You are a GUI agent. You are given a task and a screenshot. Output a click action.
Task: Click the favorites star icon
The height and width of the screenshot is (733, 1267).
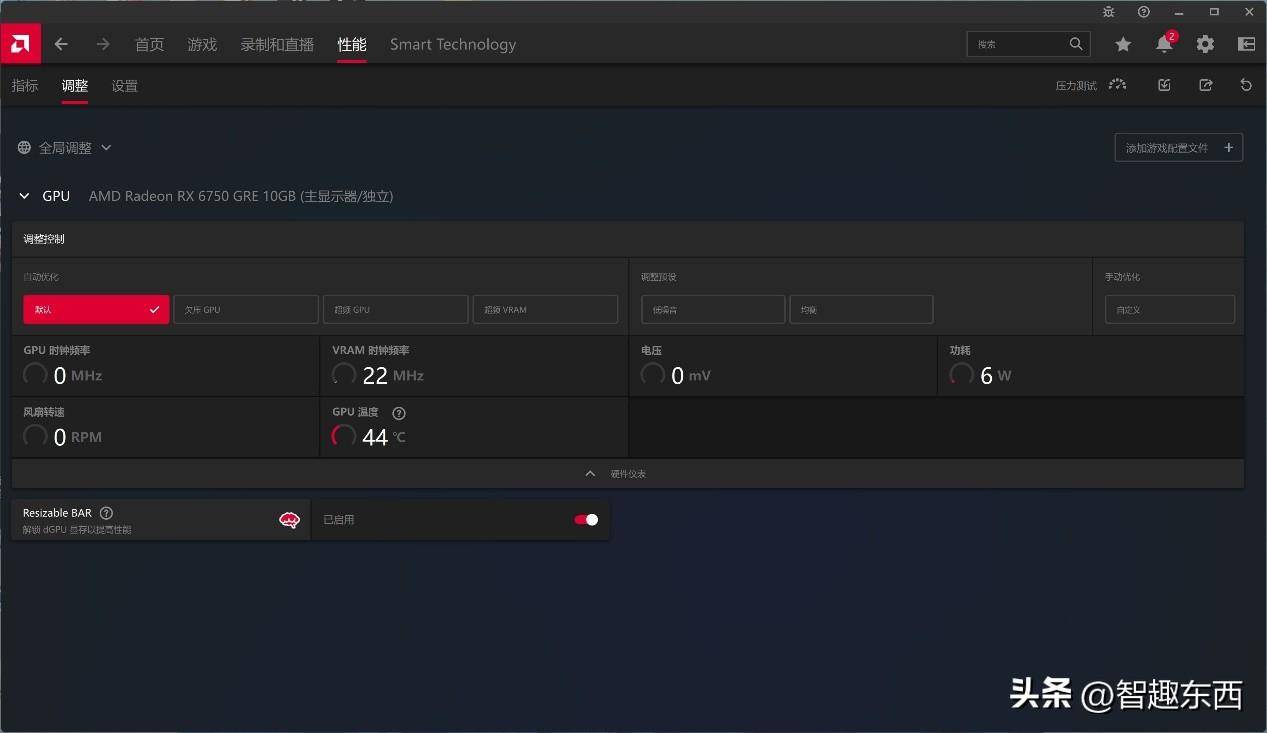pos(1123,44)
